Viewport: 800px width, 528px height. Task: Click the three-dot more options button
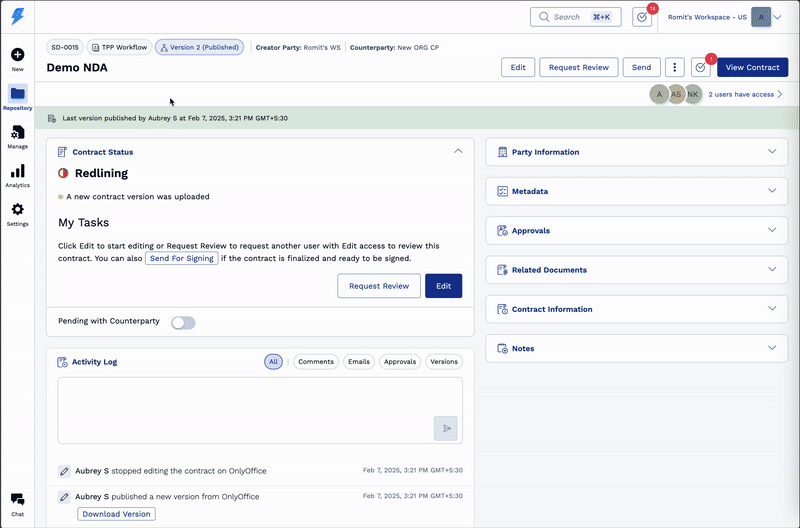(x=674, y=67)
